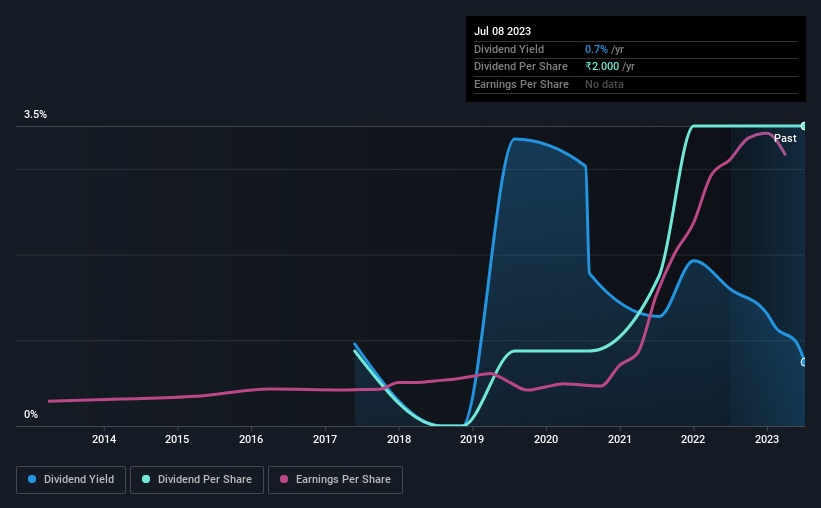Click the ₹2.000 dividend per share value
This screenshot has width=821, height=508.
pos(602,67)
